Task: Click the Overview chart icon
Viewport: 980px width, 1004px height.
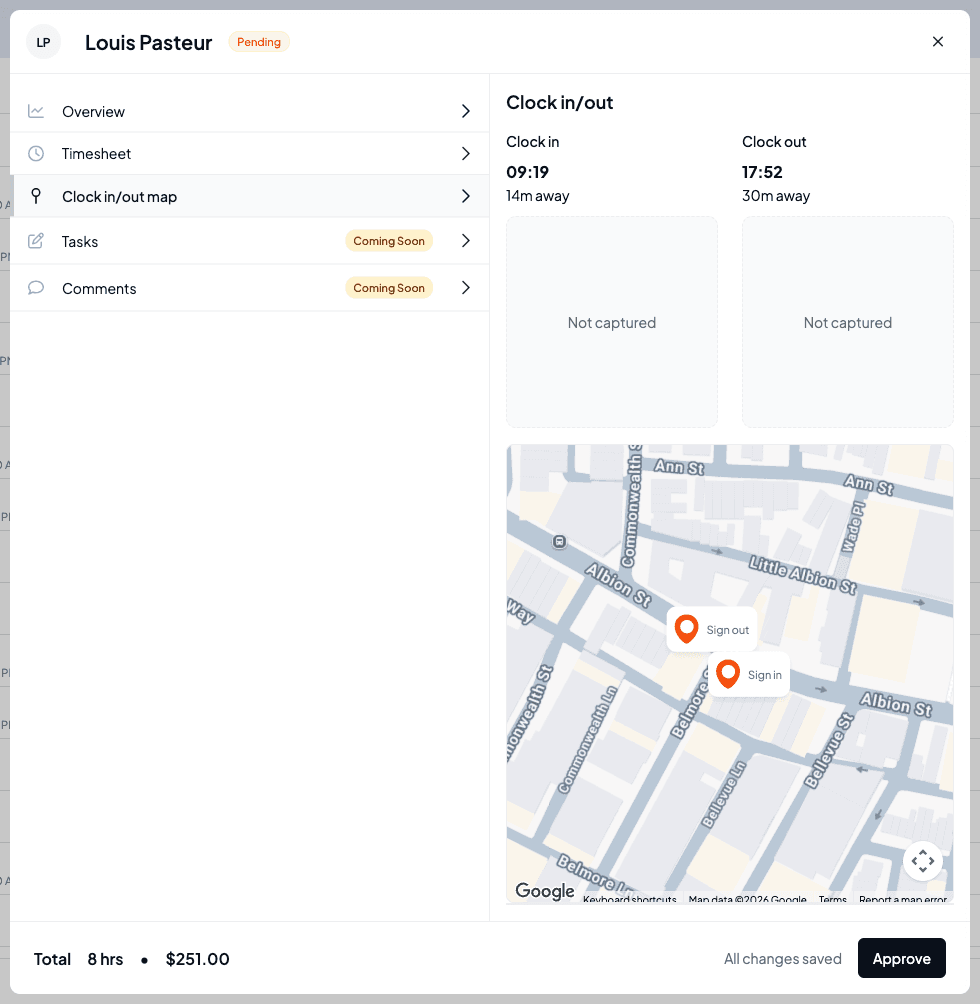Action: (x=36, y=111)
